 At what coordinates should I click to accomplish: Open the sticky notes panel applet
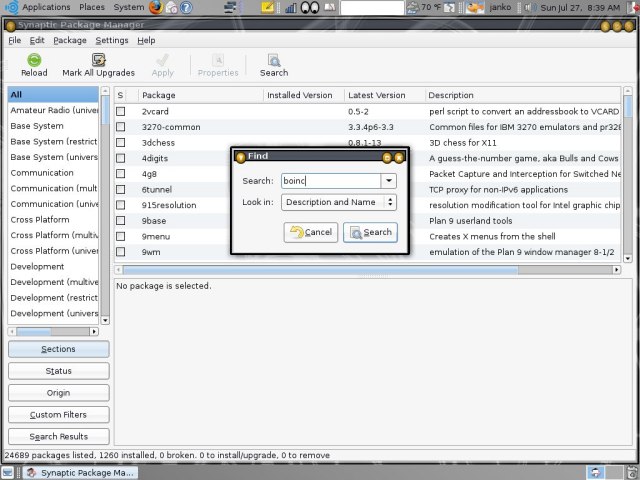pyautogui.click(x=268, y=7)
